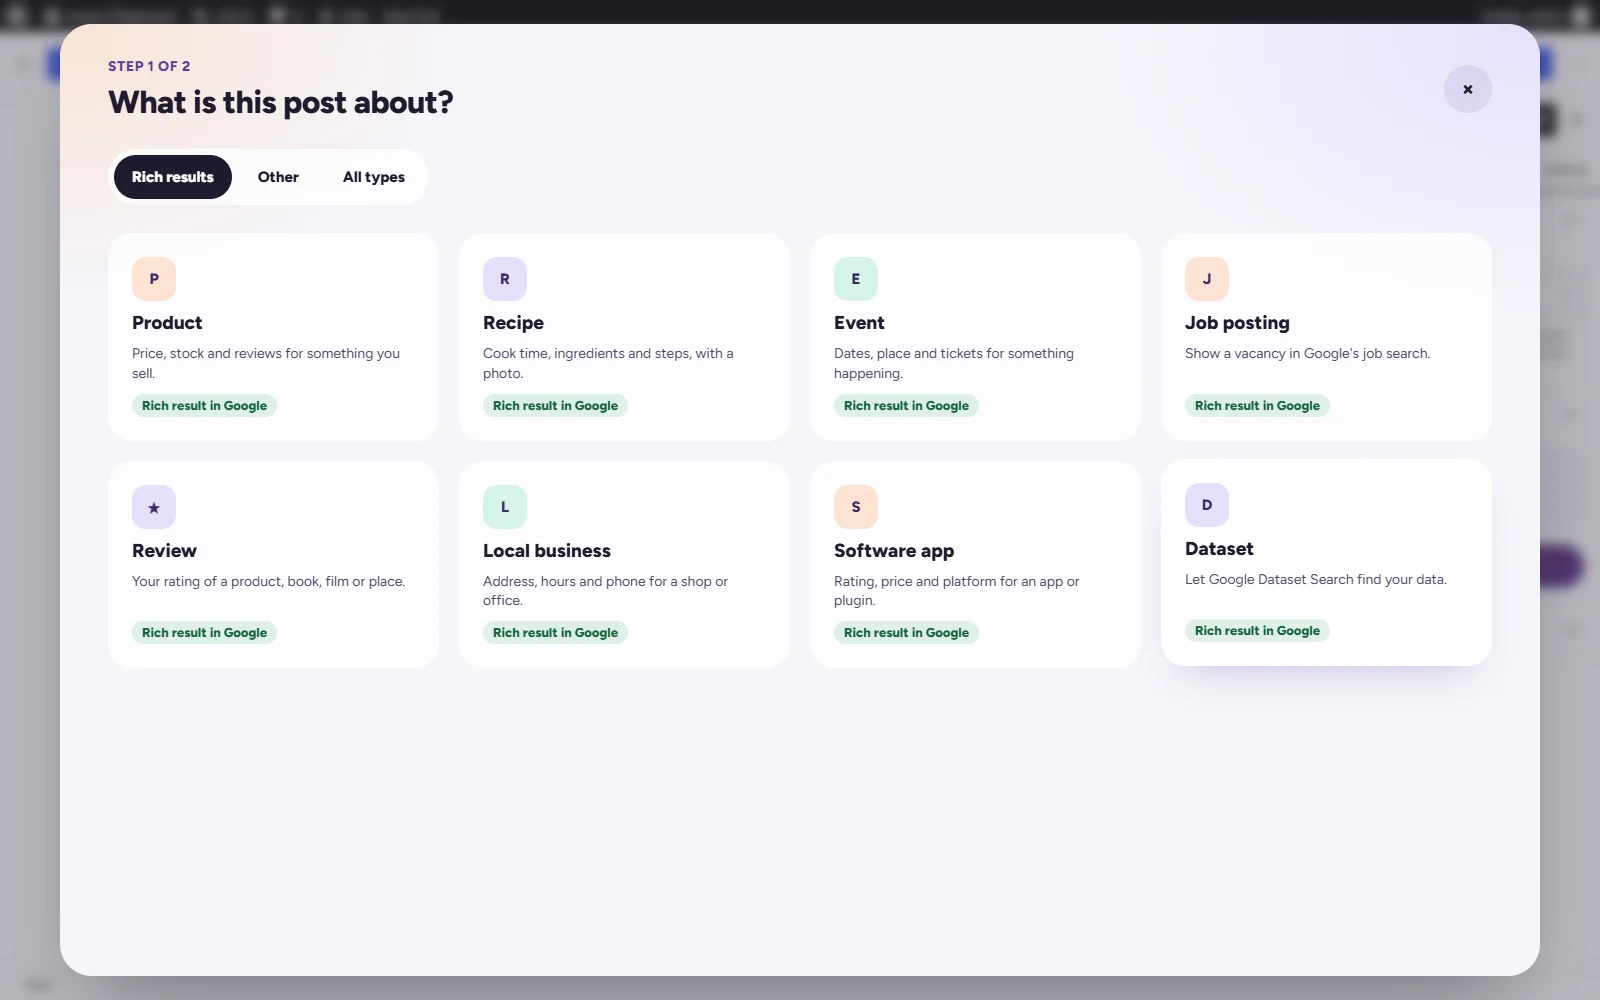Viewport: 1600px width, 1000px height.
Task: Click Rich result badge on Software app card
Action: [x=906, y=633]
